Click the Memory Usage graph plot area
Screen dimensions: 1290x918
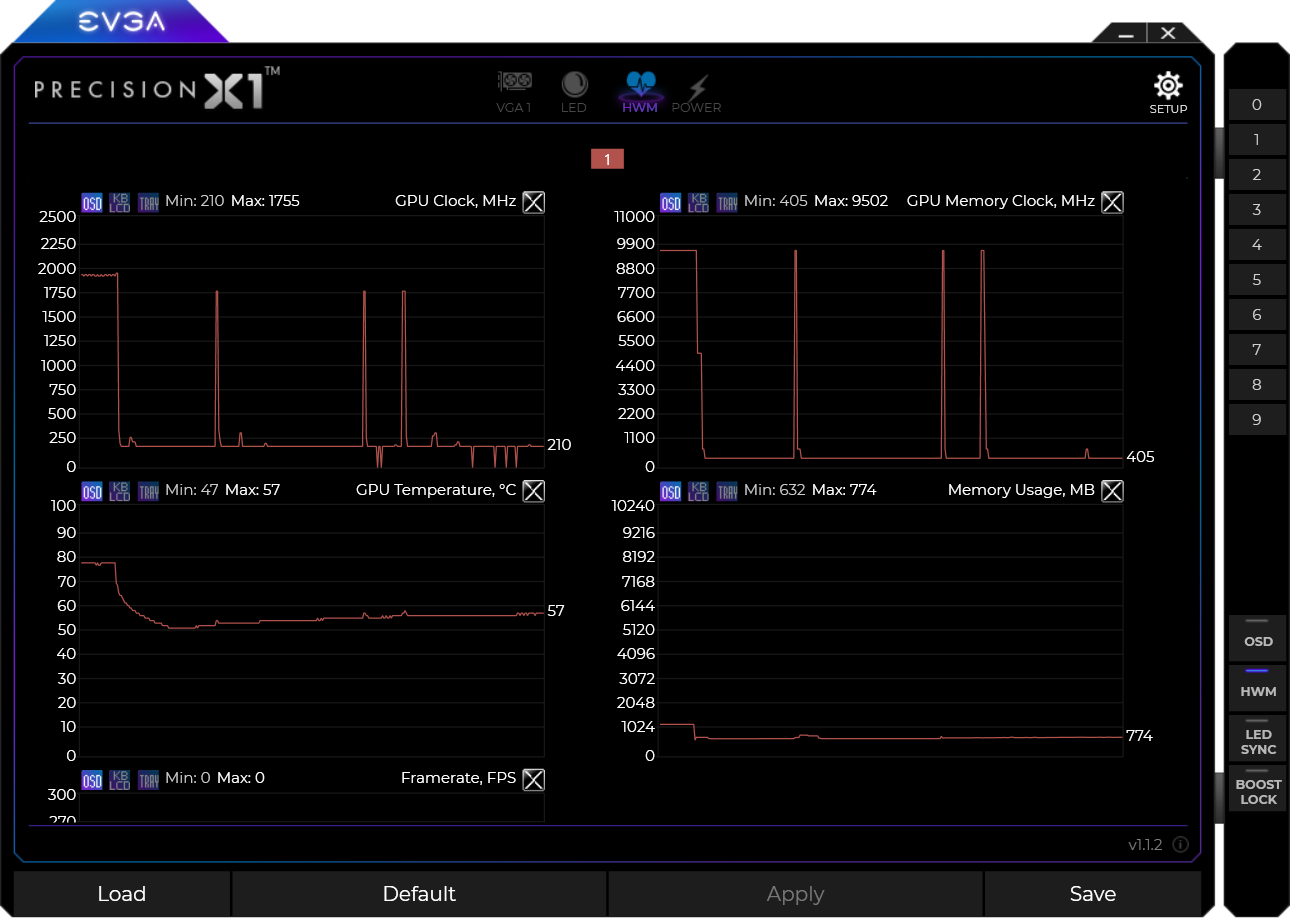click(891, 631)
